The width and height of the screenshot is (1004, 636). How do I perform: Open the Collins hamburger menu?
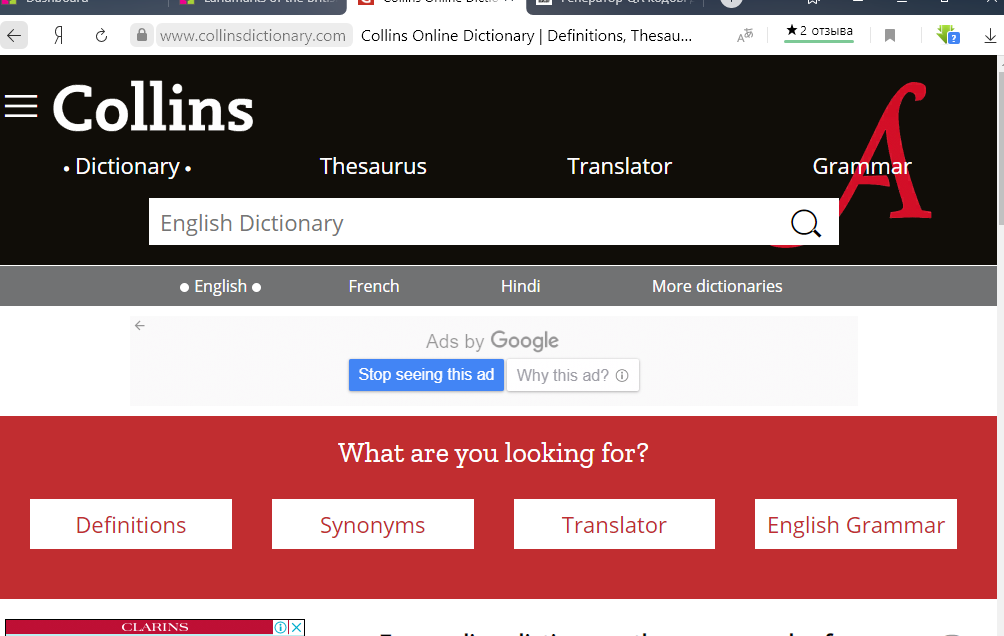[x=21, y=106]
